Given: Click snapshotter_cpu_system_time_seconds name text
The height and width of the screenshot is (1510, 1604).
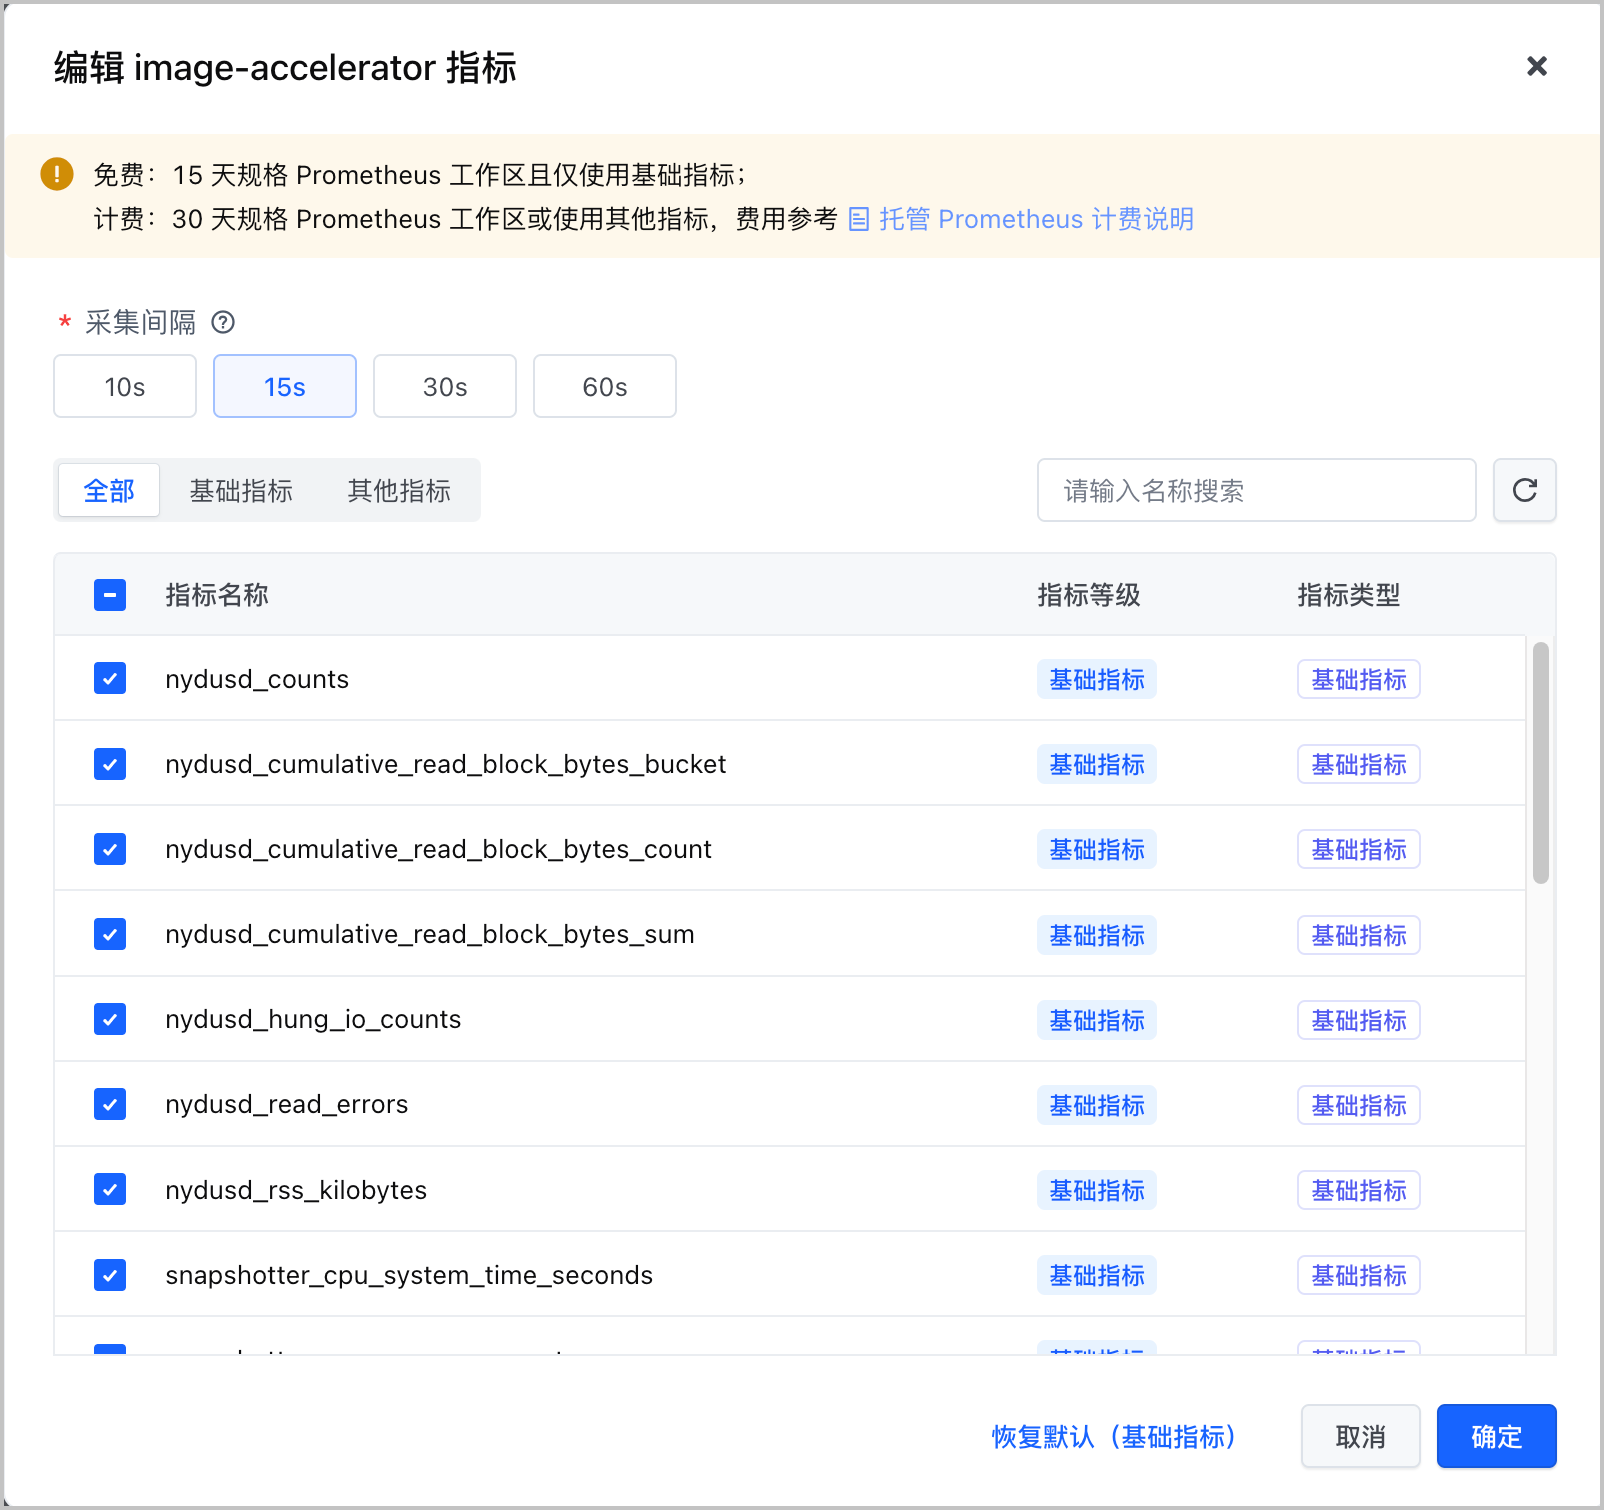Looking at the screenshot, I should click(409, 1275).
